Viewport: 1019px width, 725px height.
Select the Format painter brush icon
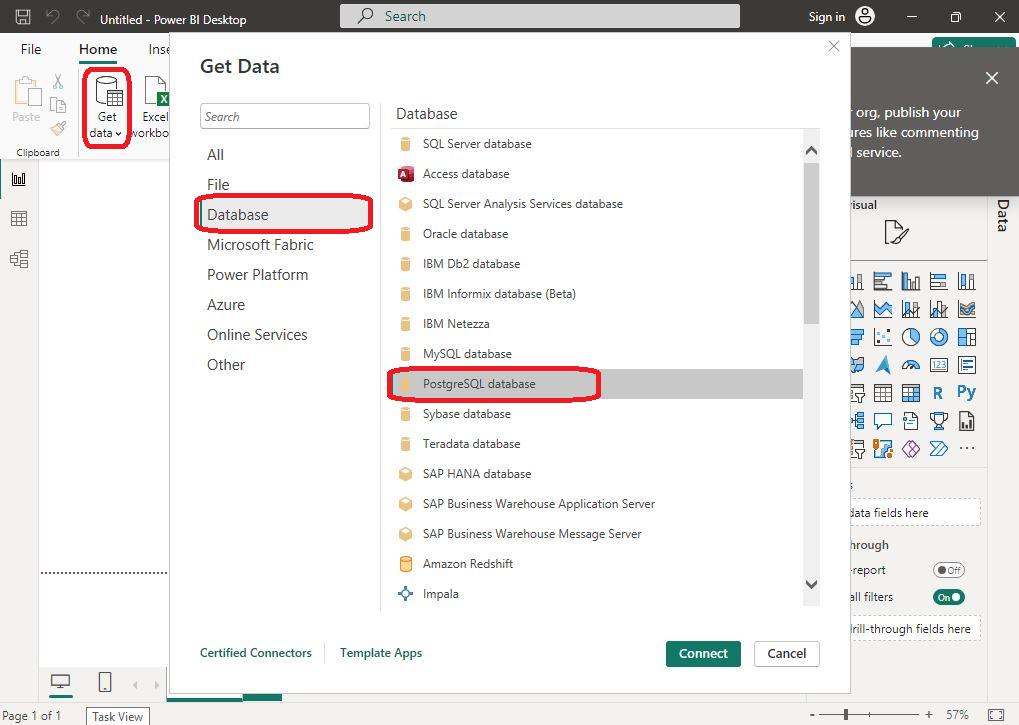pyautogui.click(x=58, y=128)
